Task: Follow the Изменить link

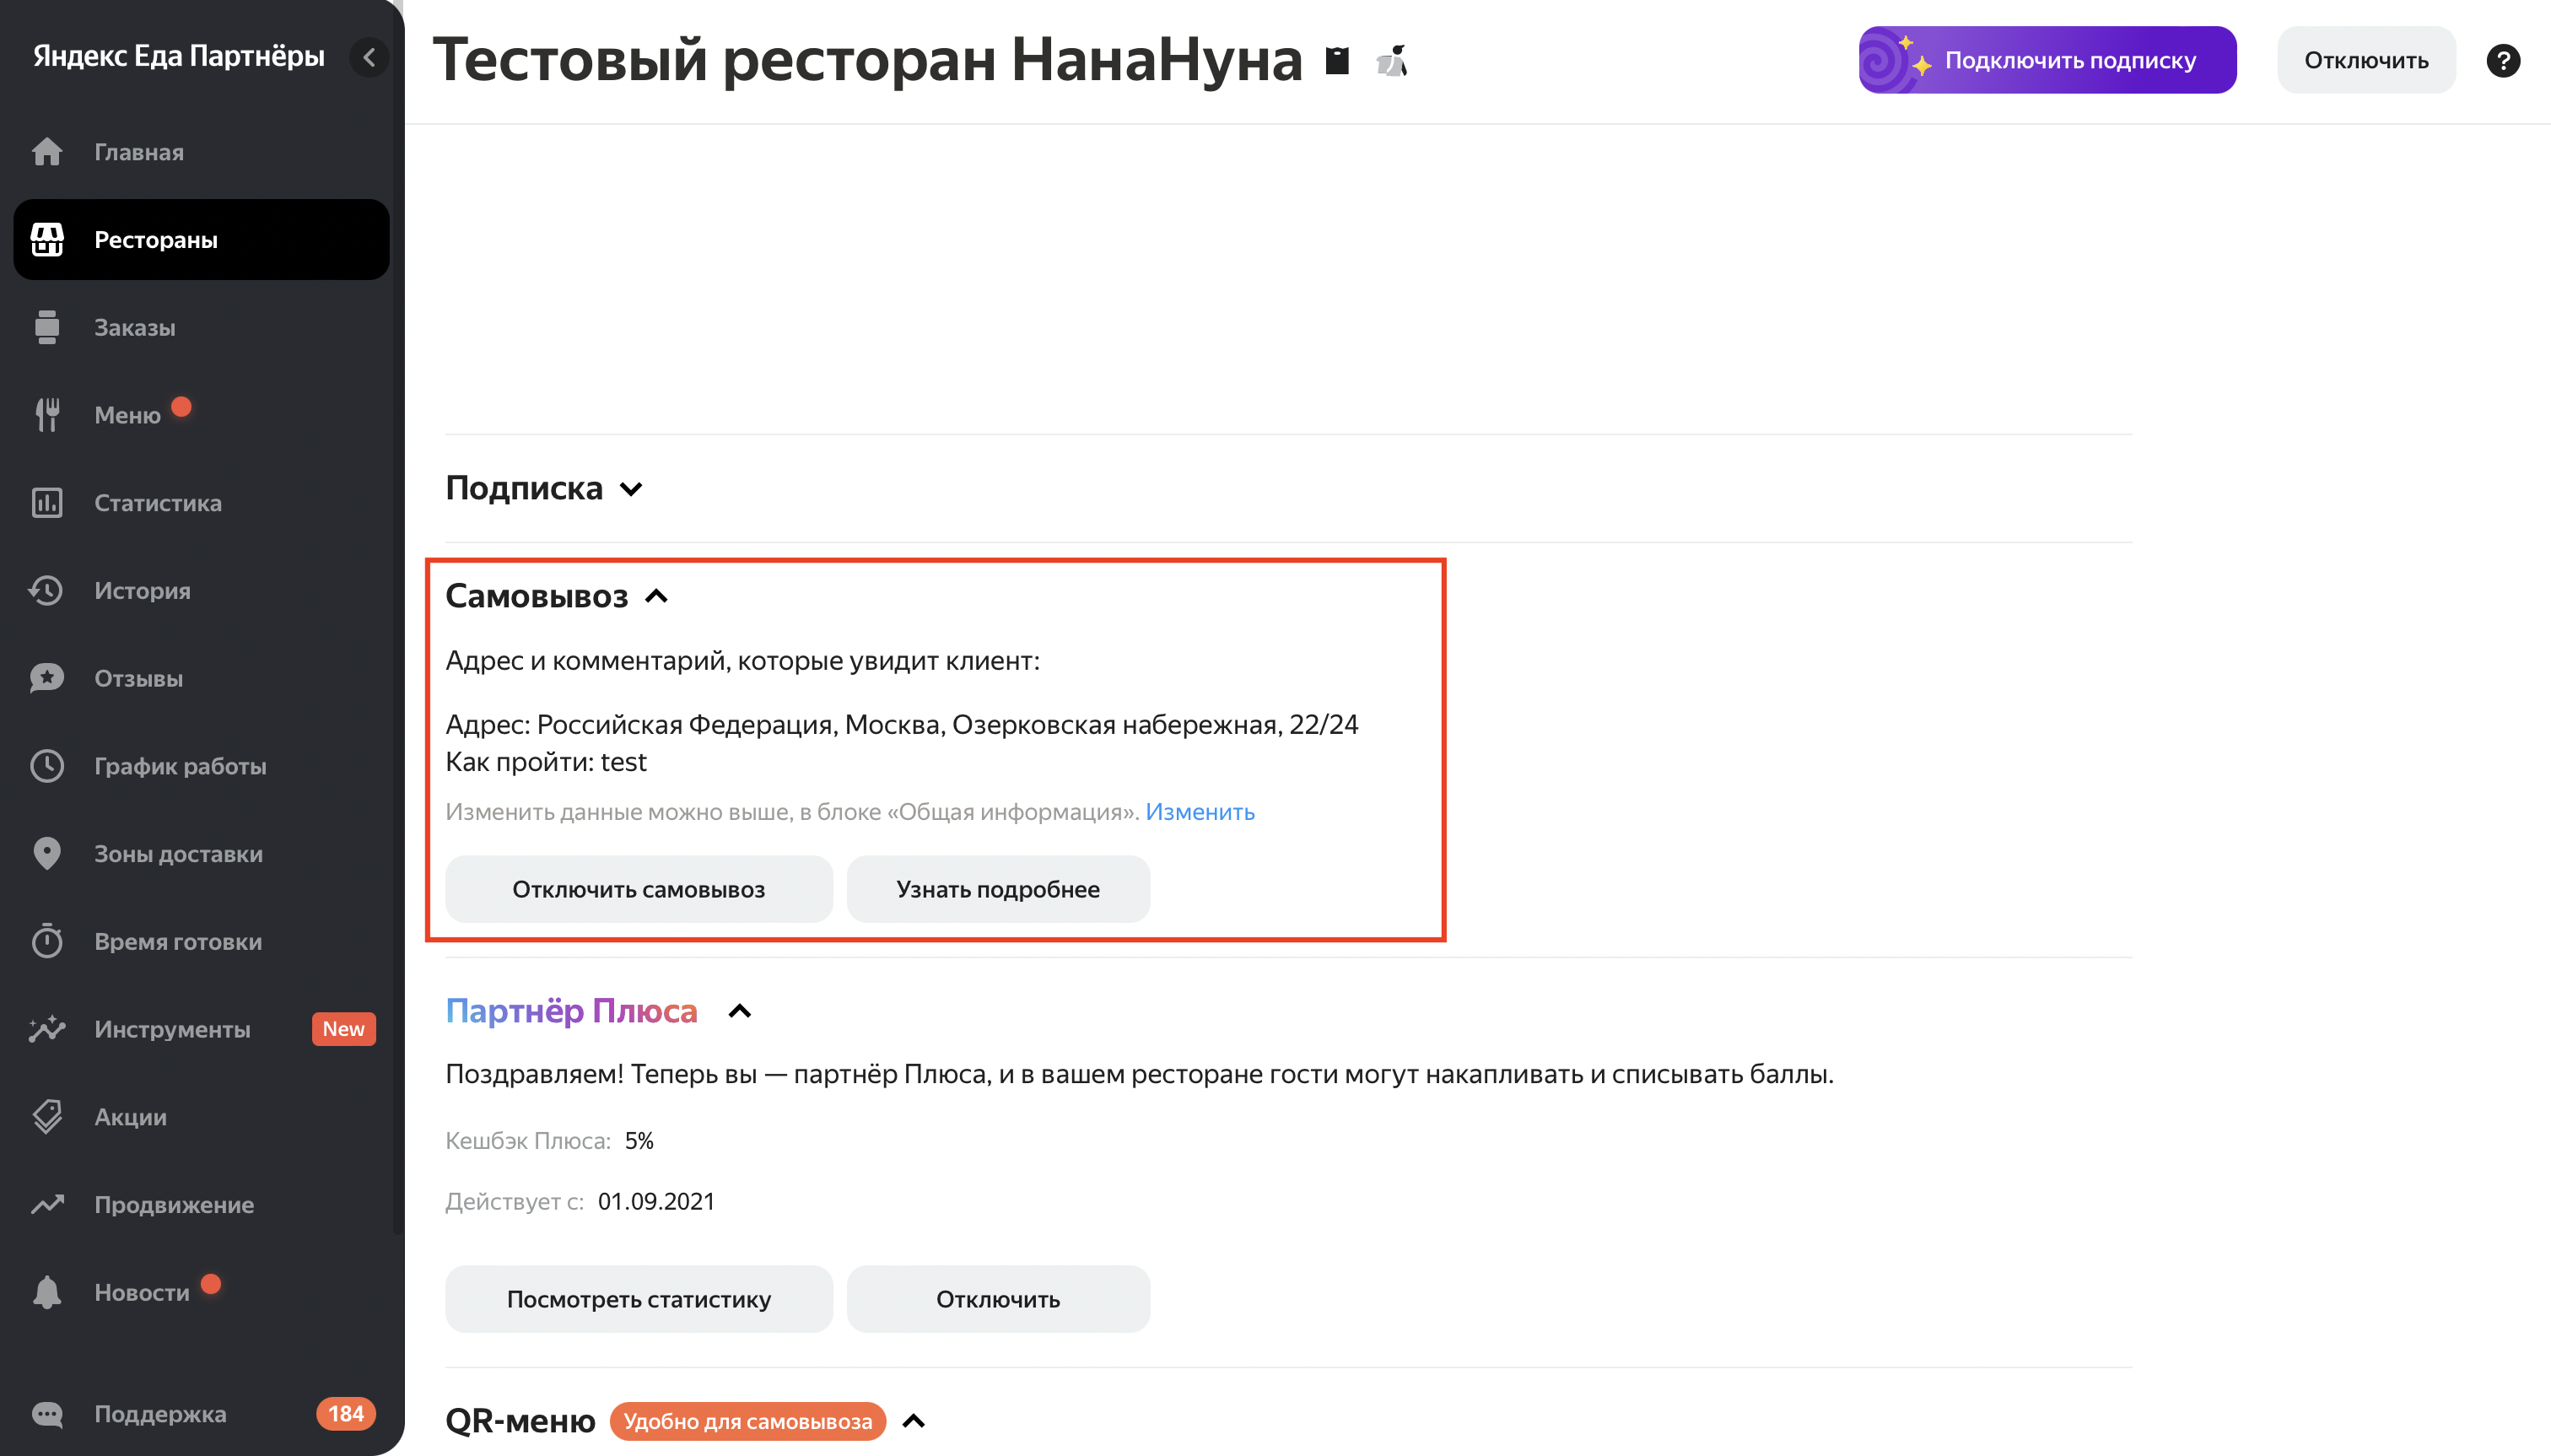Action: 1200,812
